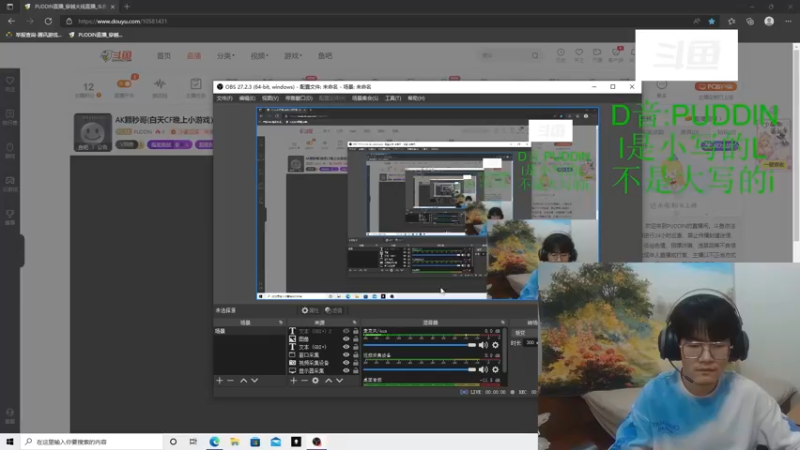The height and width of the screenshot is (450, 800).
Task: Open the browser profile avatar
Action: click(769, 21)
